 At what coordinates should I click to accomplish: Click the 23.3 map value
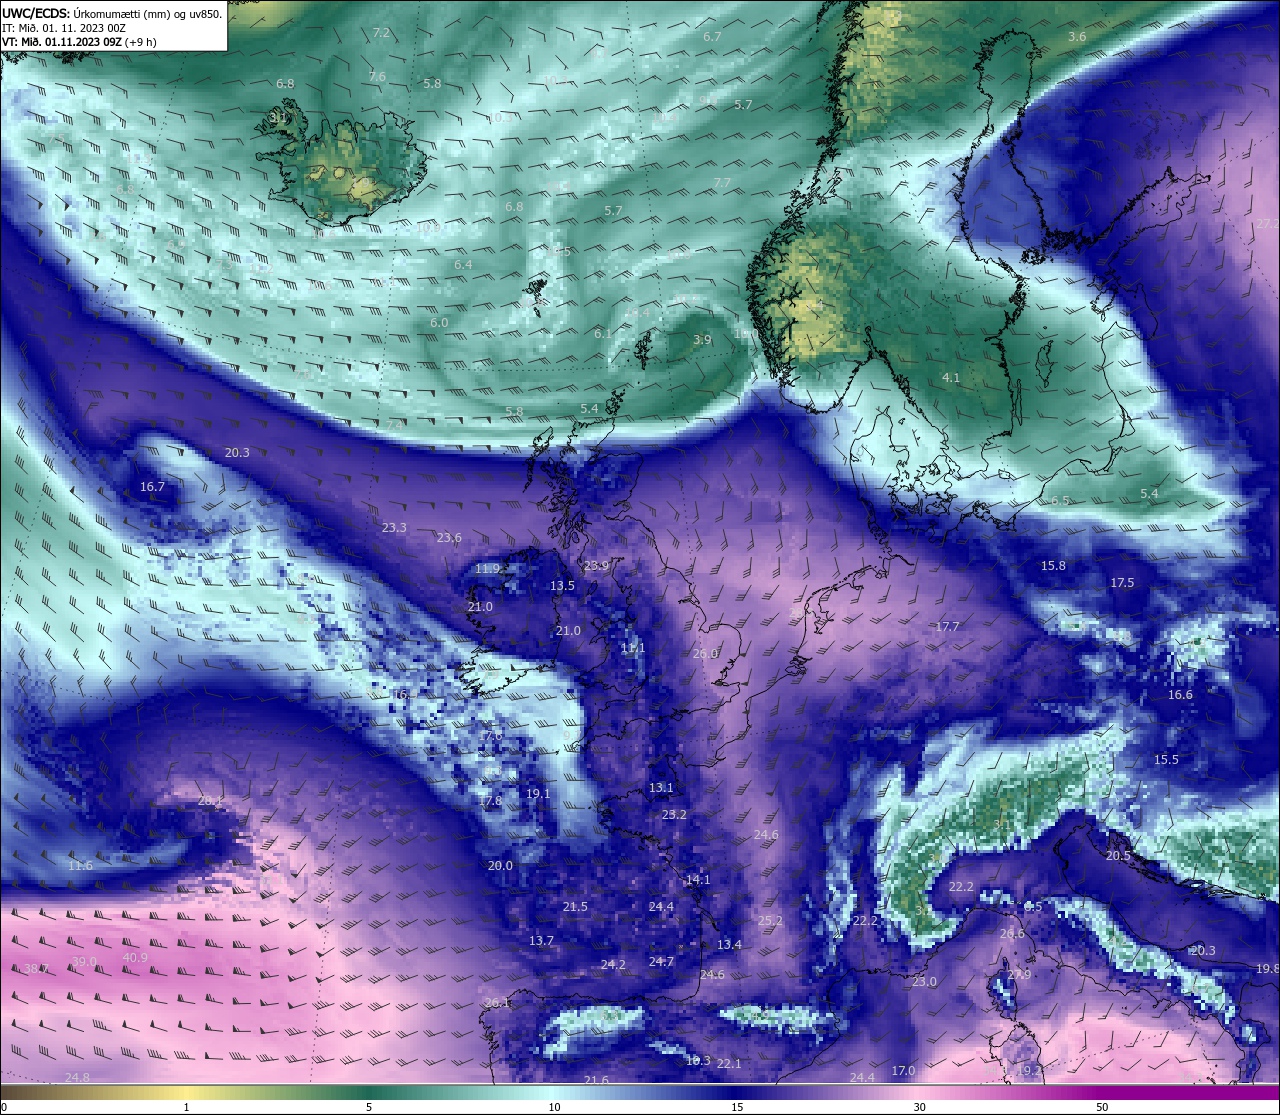pyautogui.click(x=394, y=527)
